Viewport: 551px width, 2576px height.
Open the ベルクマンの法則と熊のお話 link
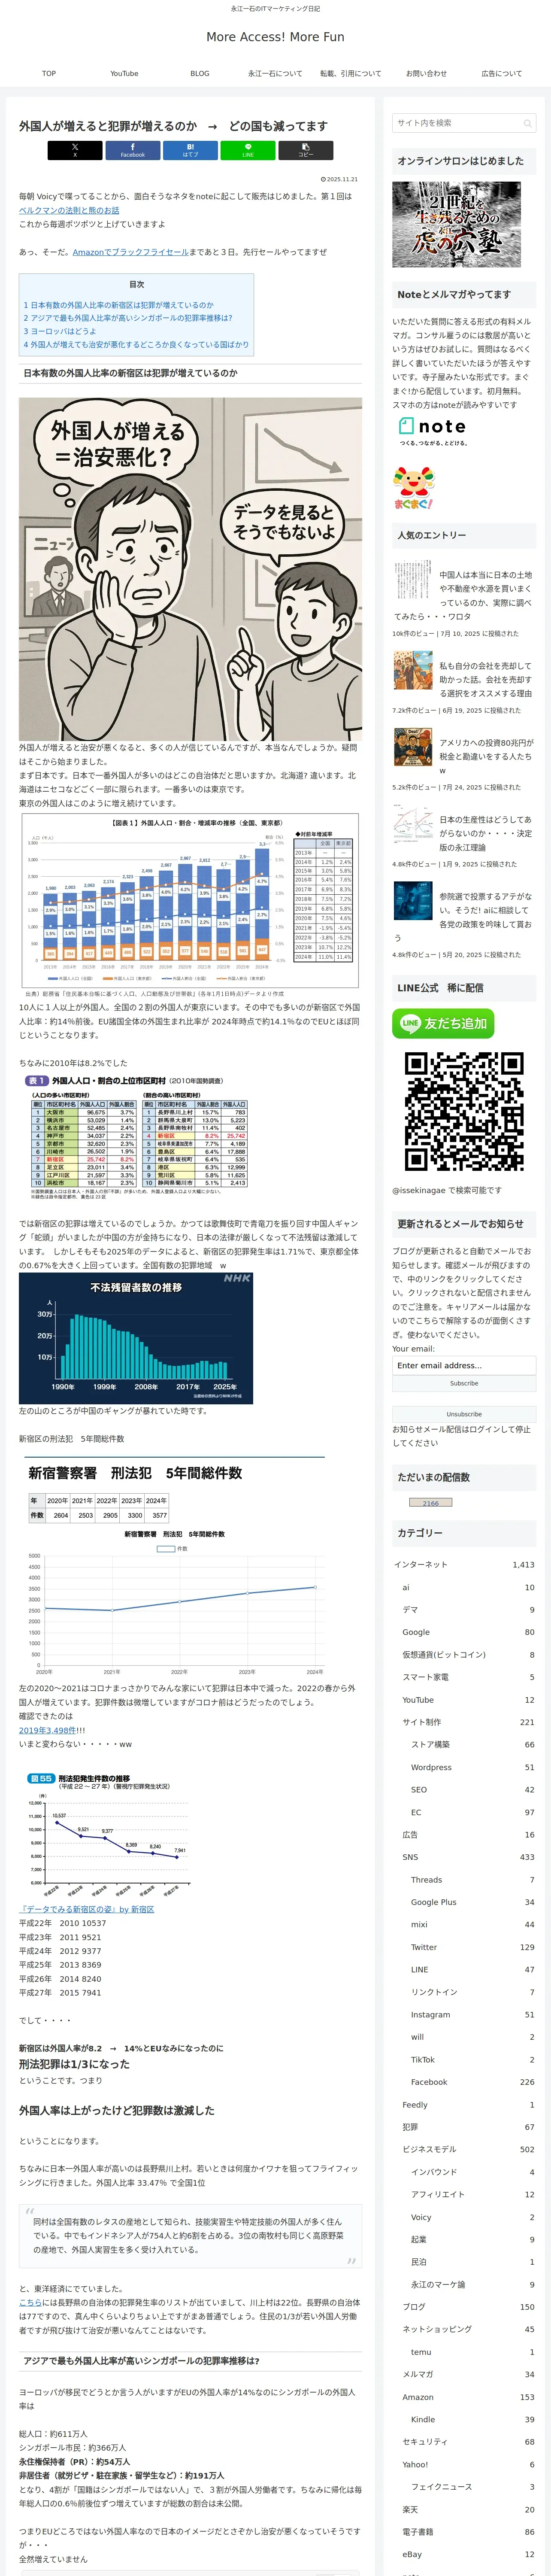coord(69,210)
